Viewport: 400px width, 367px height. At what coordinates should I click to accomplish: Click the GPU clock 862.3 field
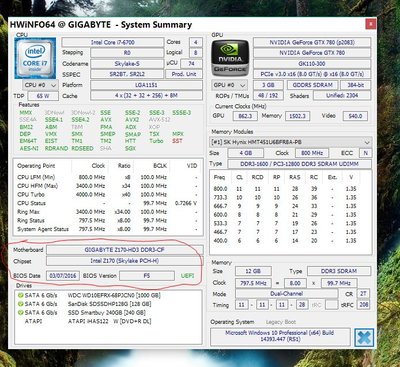245,116
